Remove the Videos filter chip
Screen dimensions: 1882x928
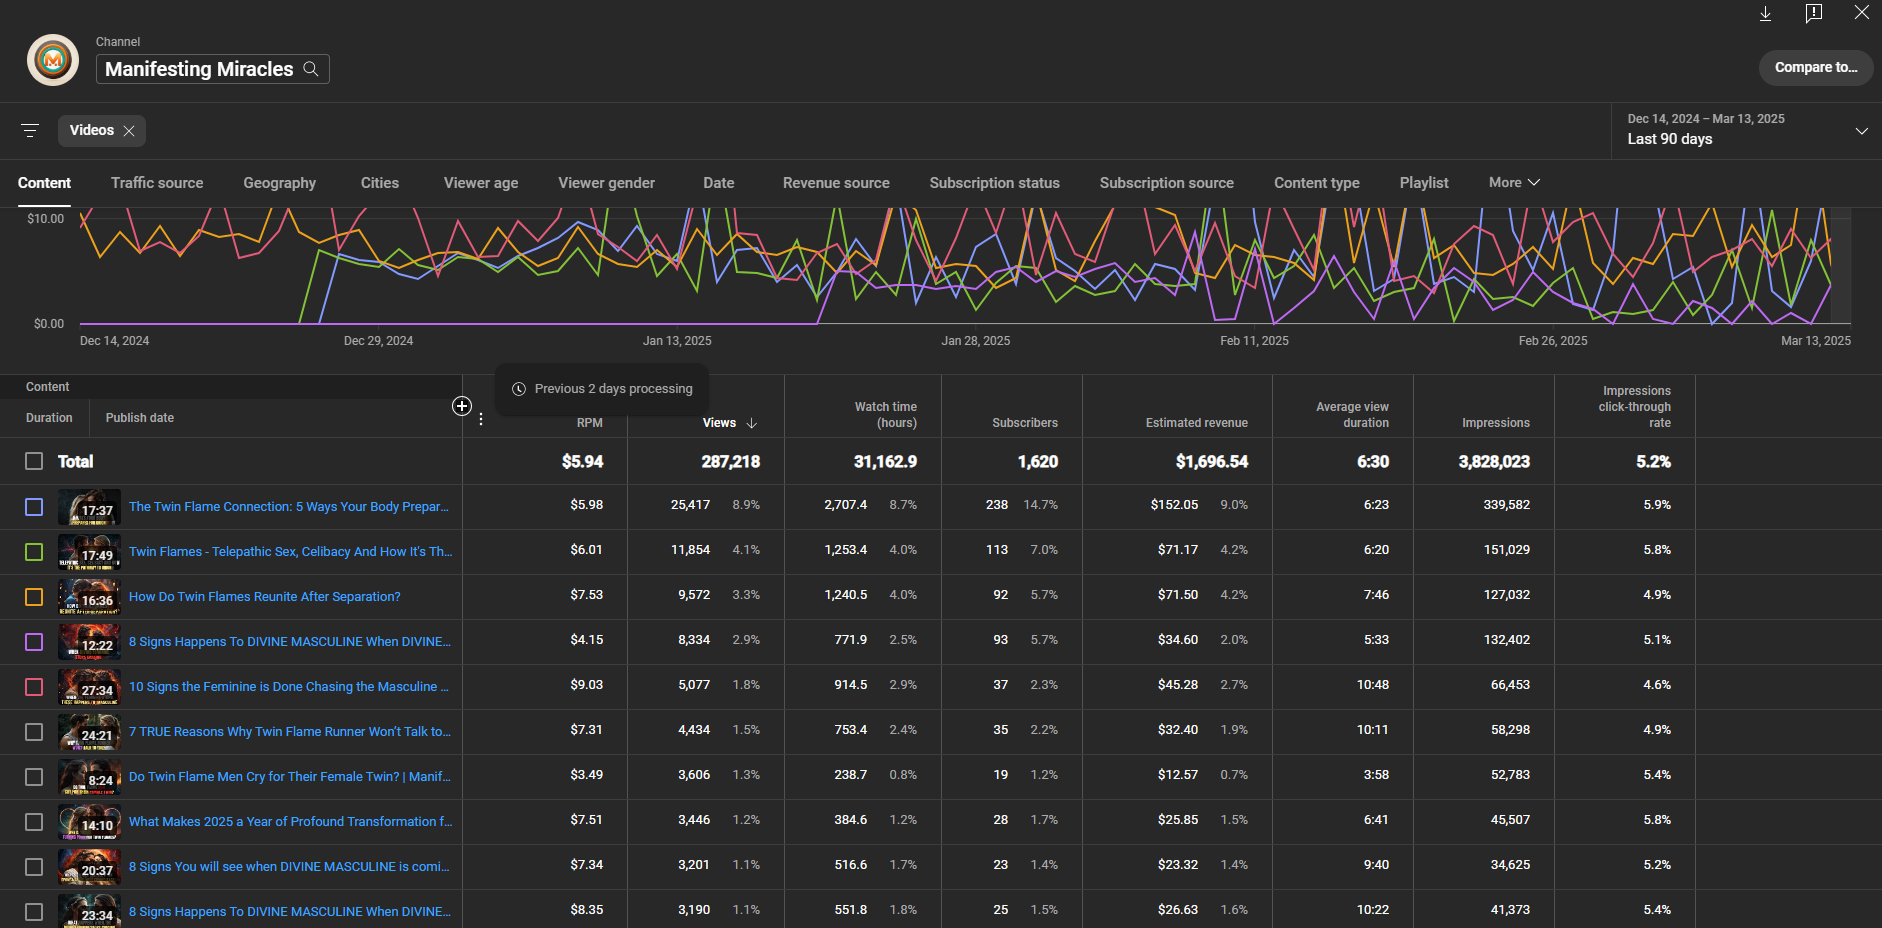pyautogui.click(x=129, y=131)
